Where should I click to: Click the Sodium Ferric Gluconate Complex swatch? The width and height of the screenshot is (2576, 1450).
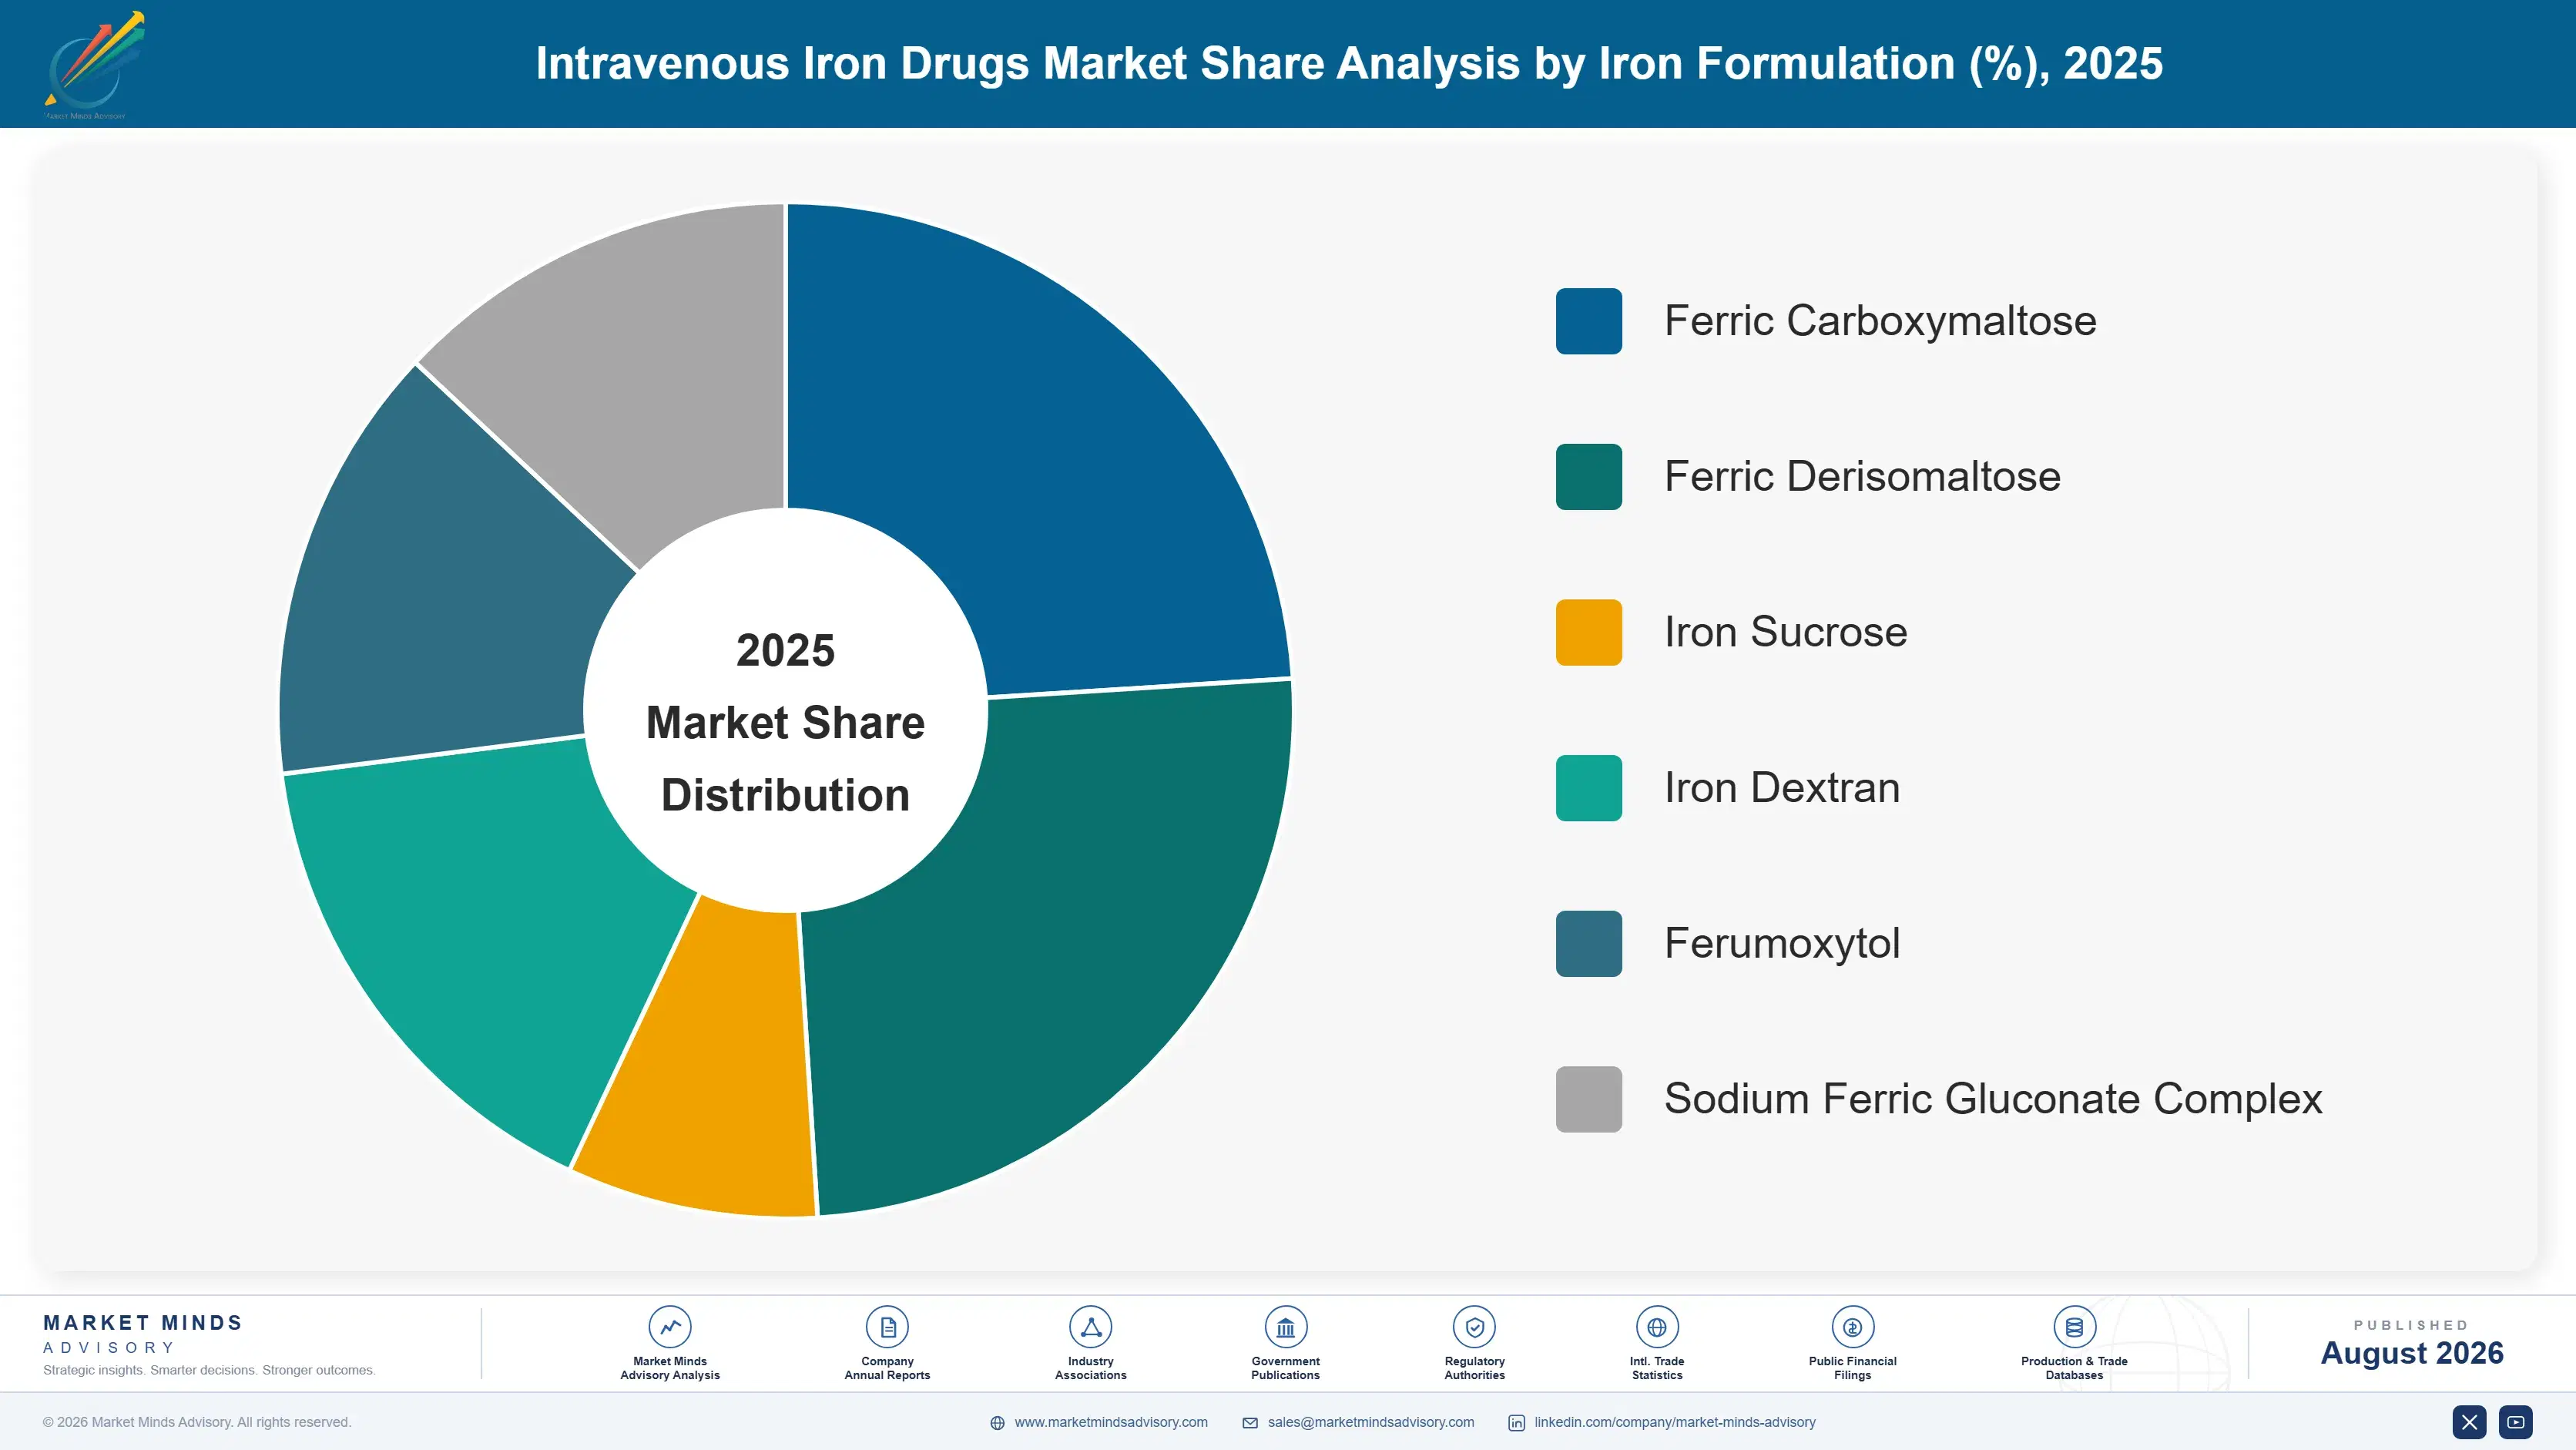pos(1588,1099)
